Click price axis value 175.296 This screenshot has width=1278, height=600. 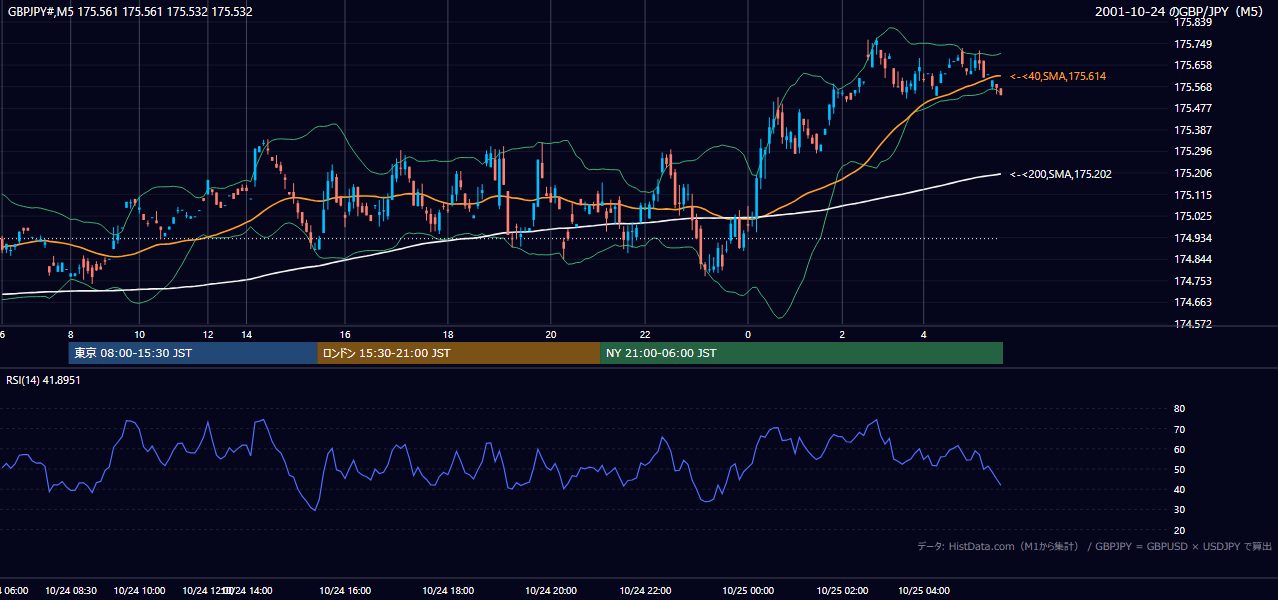(x=1193, y=151)
